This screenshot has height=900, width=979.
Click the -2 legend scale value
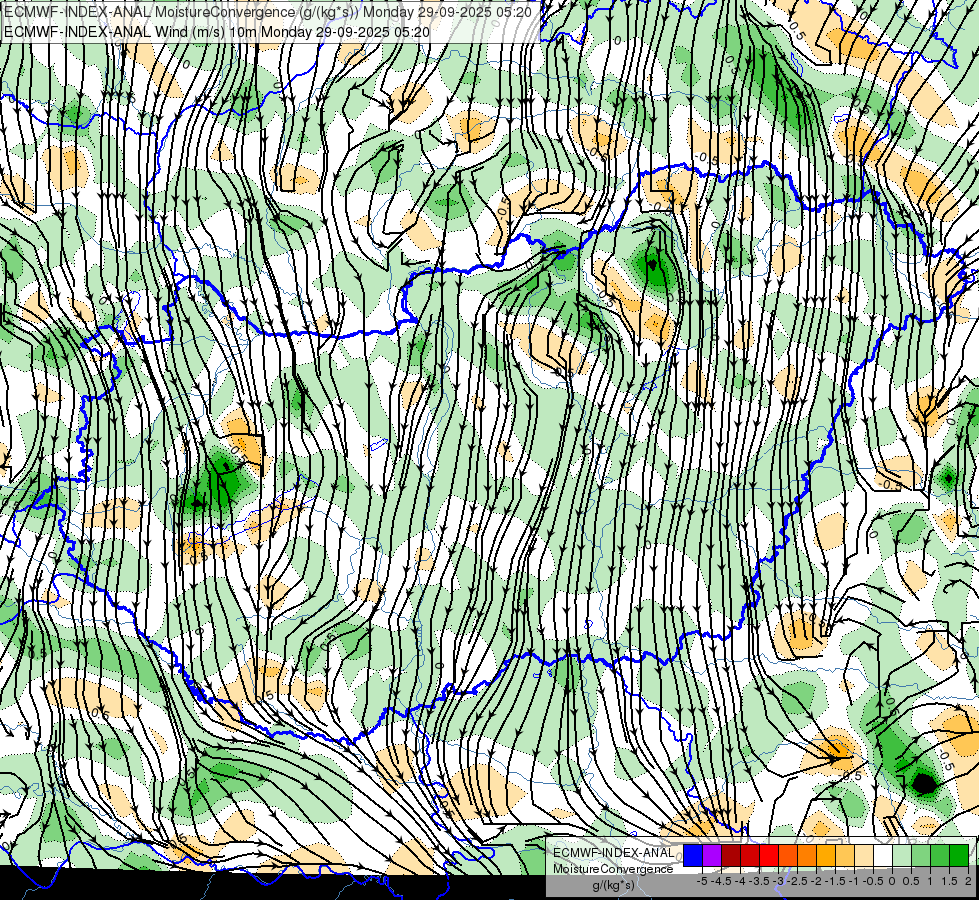point(817,881)
